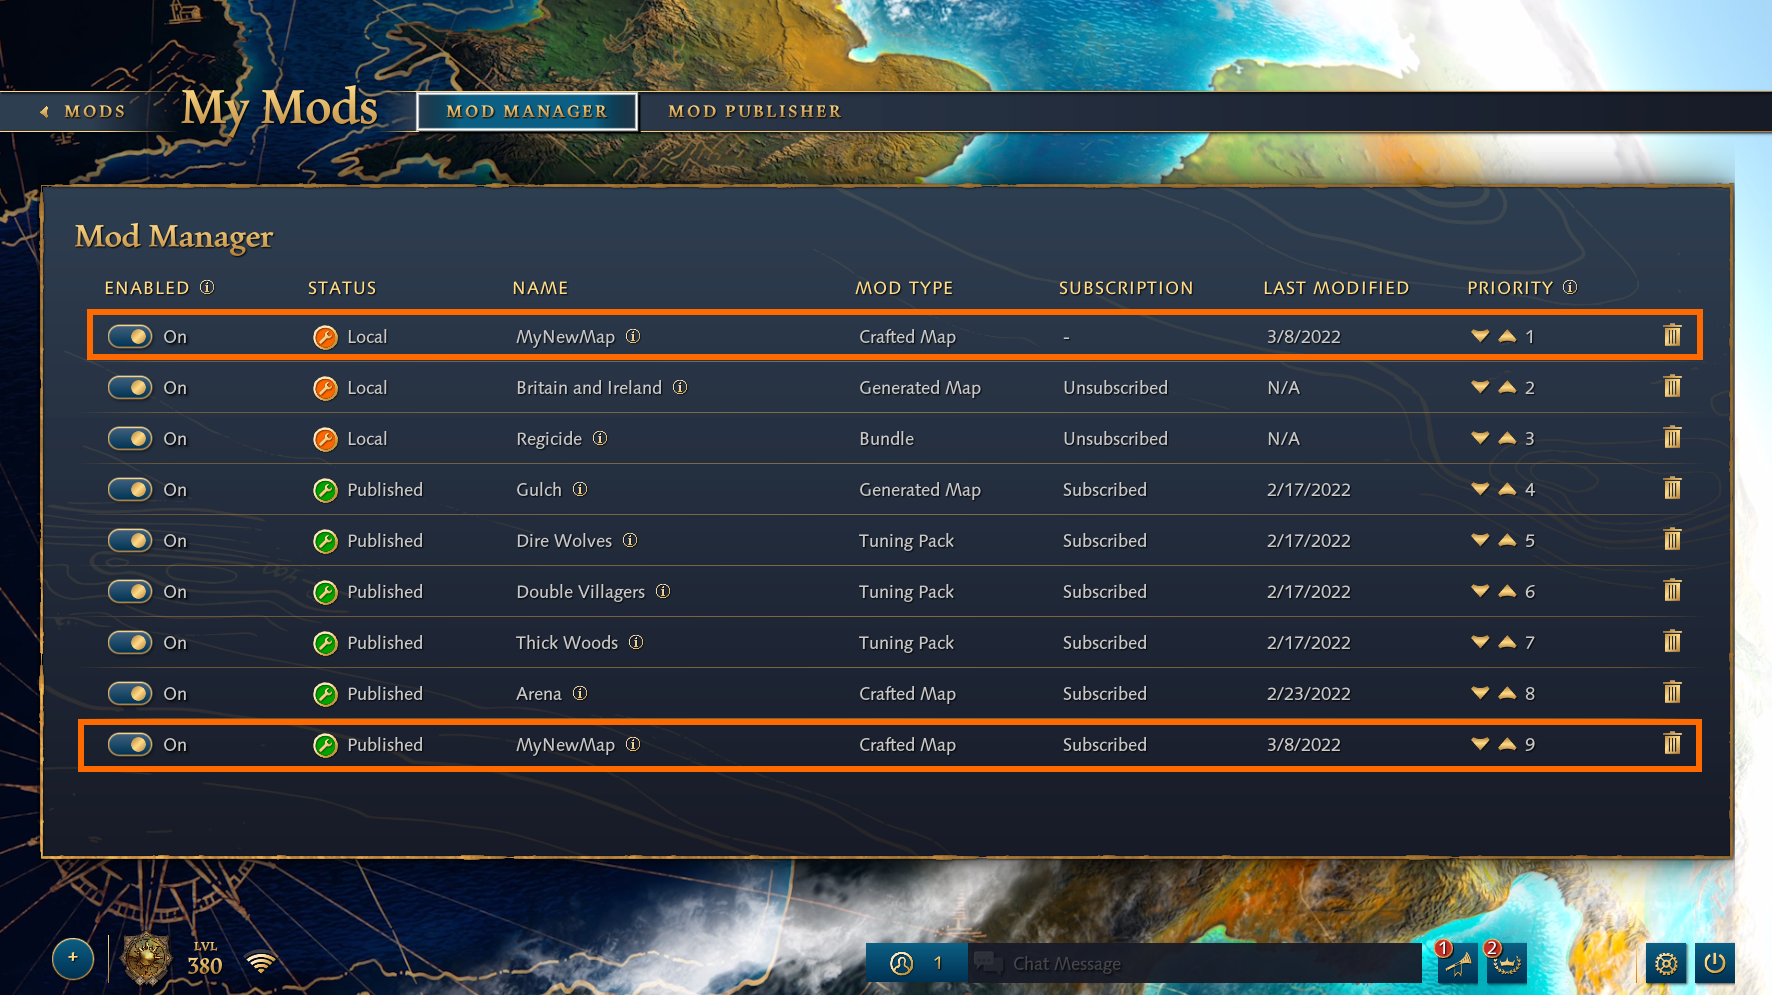The width and height of the screenshot is (1772, 995).
Task: Click Unsubscribed status for Regicide
Action: 1115,438
